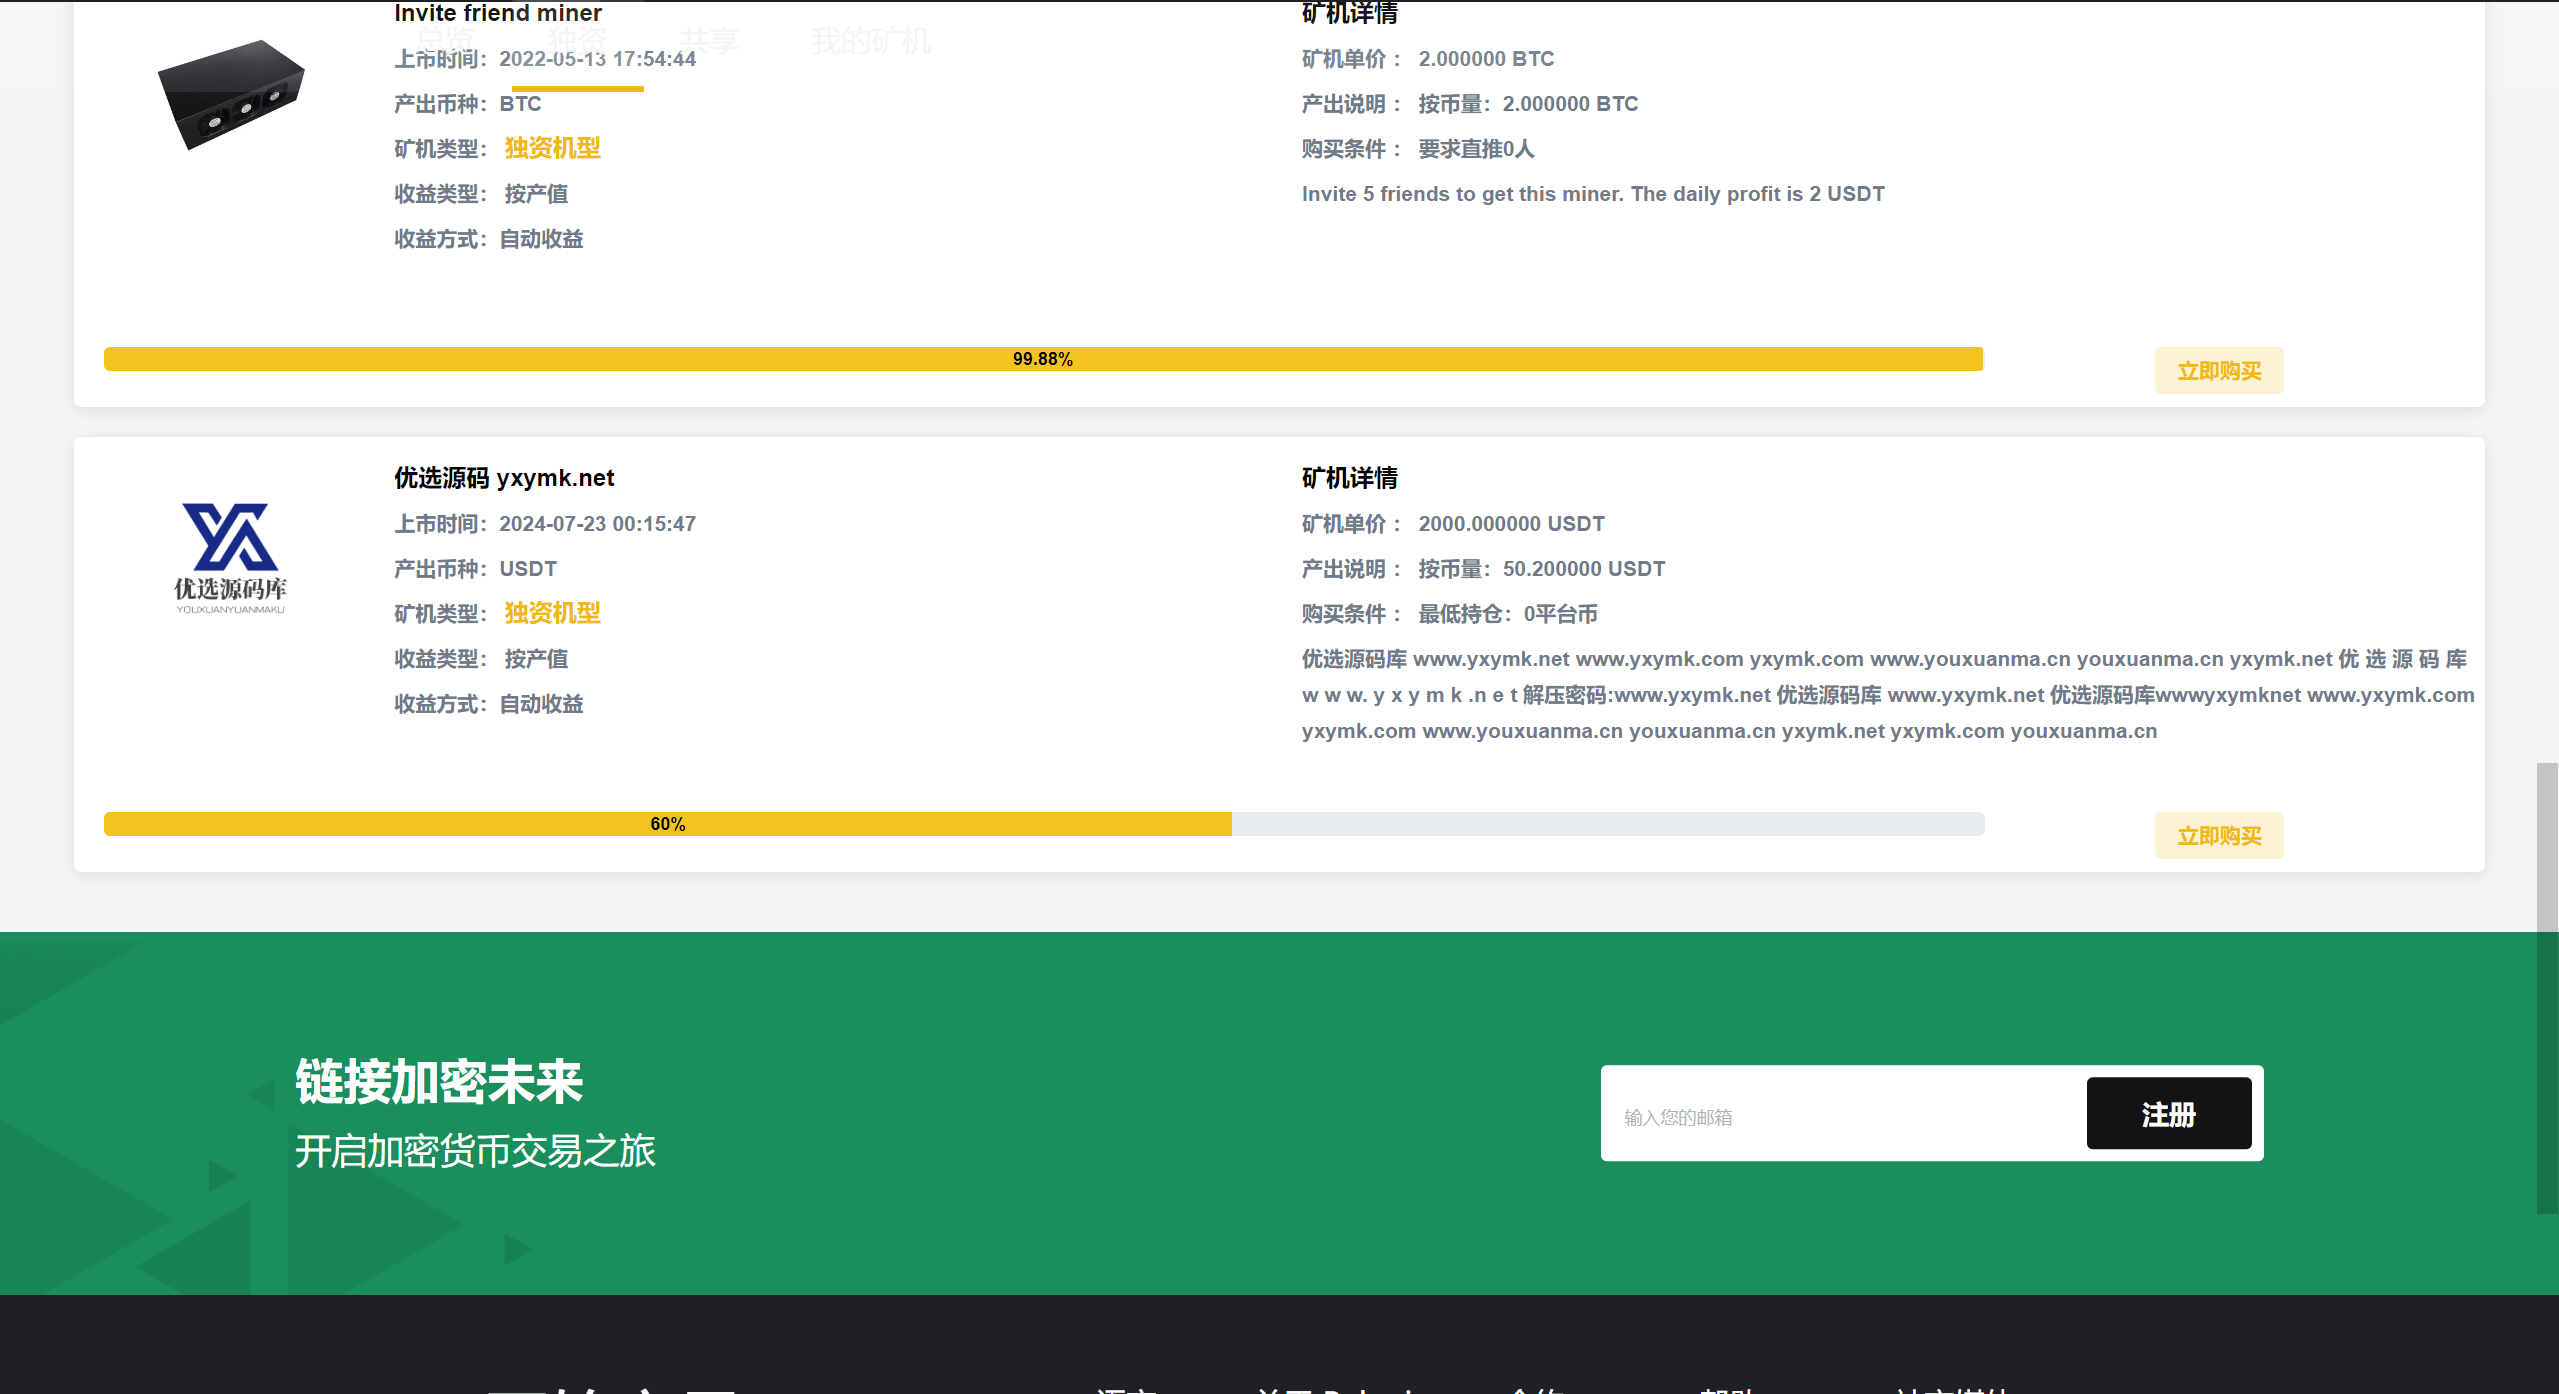Screen dimensions: 2559x1394
Task: Click the output 按币量: 2.000000 BTC
Action: 1528,104
